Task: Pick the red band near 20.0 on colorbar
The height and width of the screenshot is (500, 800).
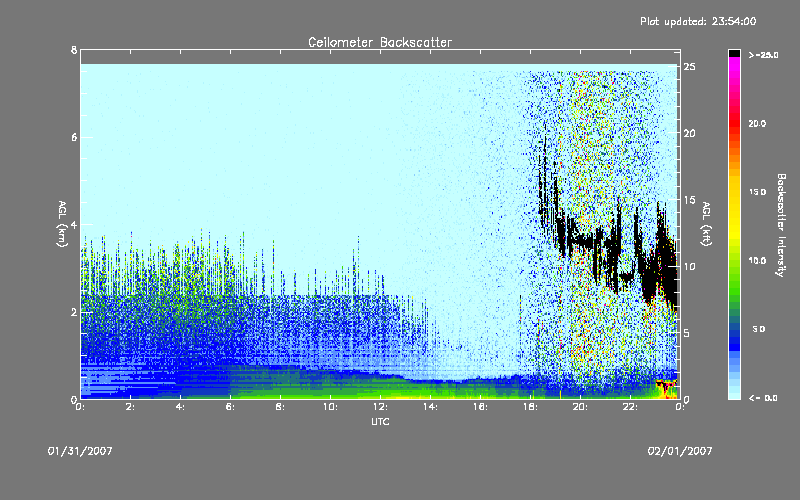Action: point(734,124)
